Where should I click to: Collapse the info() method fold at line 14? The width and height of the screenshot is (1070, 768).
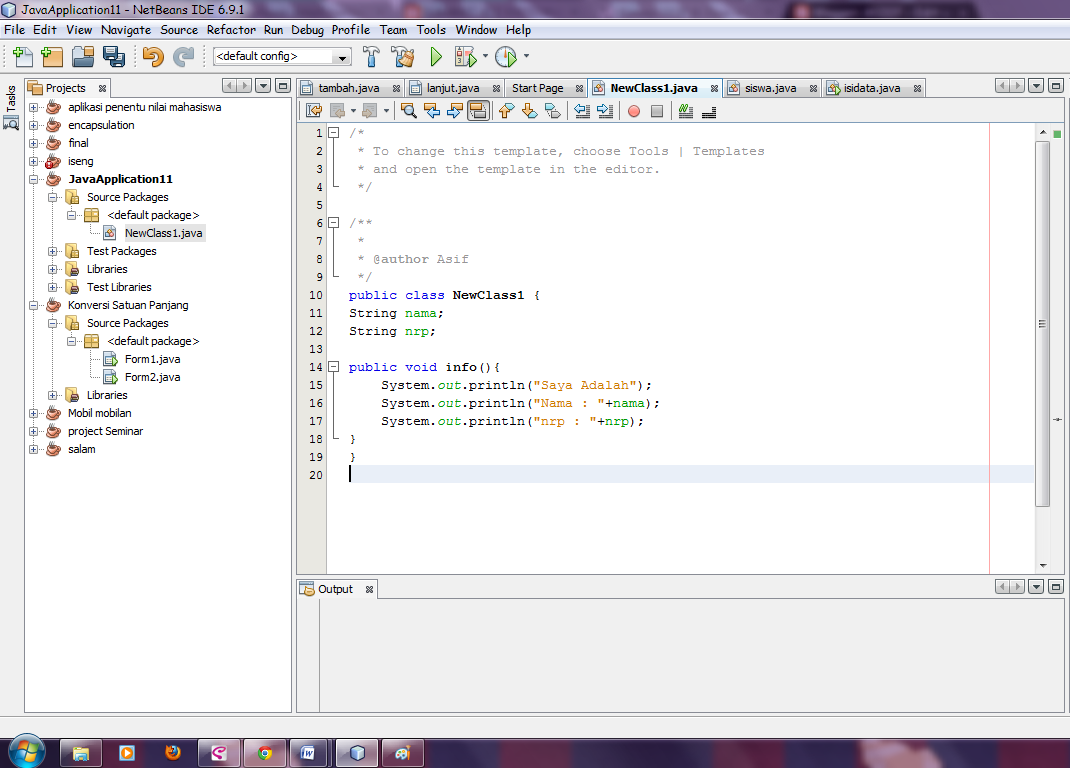(x=334, y=366)
